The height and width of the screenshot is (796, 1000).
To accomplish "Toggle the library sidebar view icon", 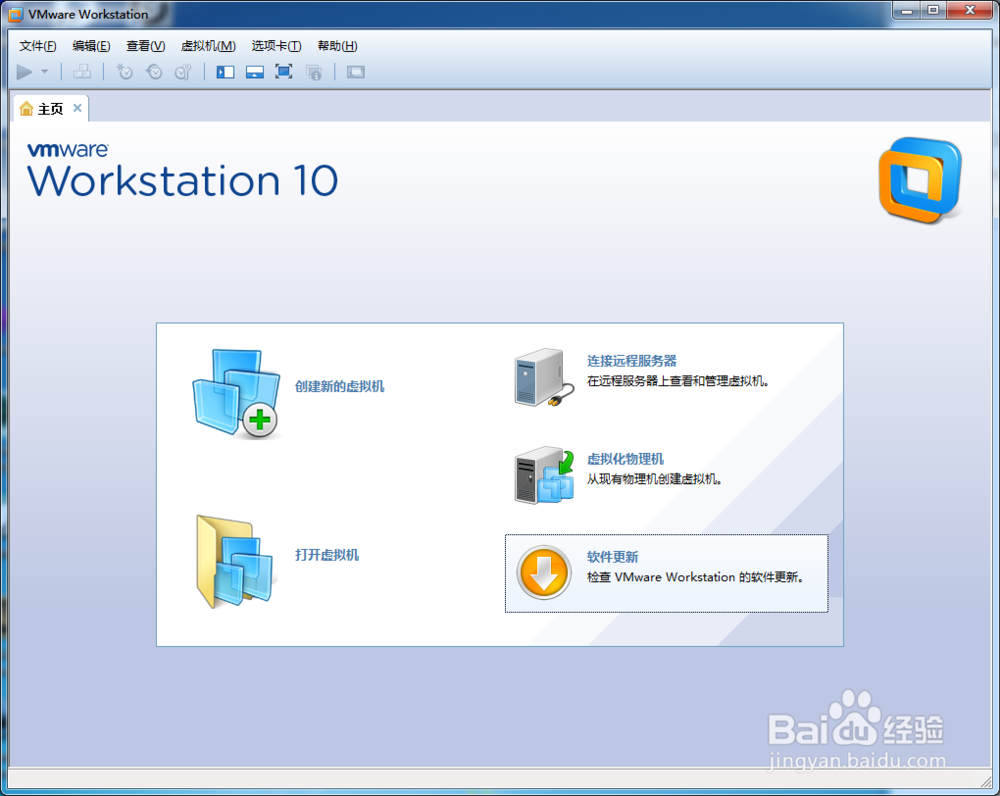I will (225, 72).
